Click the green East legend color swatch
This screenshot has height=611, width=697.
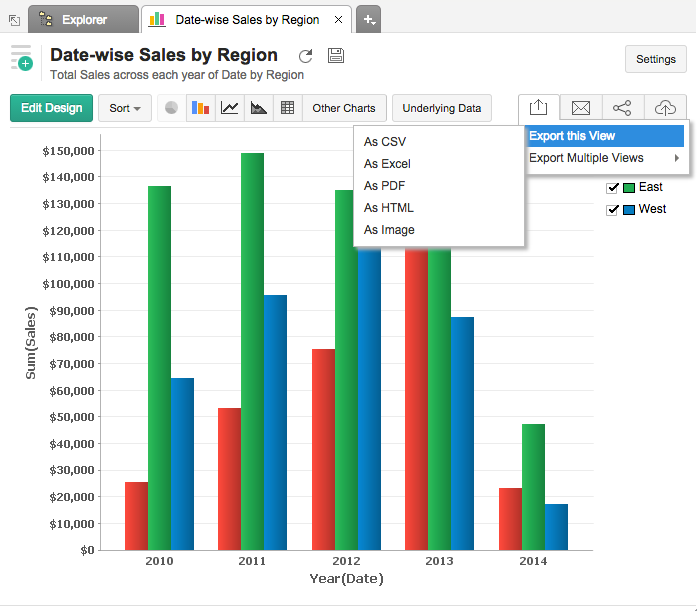629,188
